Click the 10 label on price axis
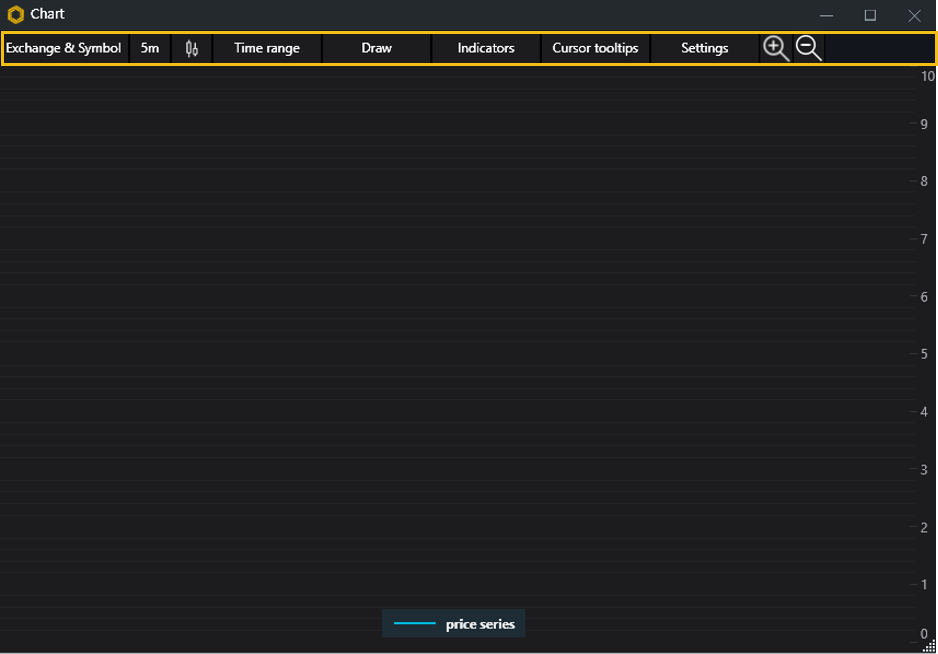938x654 pixels. (x=928, y=76)
